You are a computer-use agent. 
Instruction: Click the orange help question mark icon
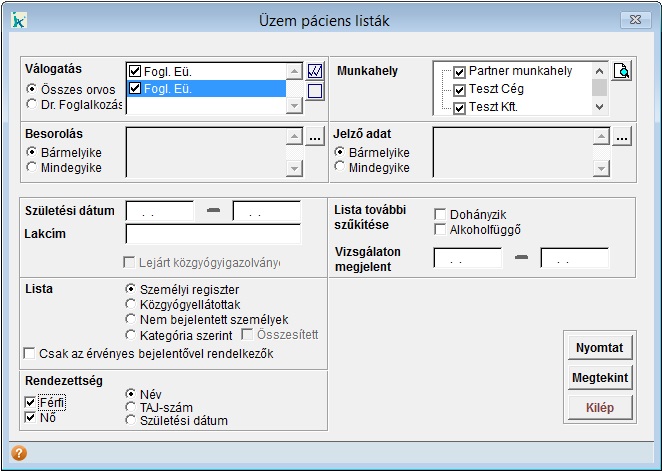click(x=19, y=452)
